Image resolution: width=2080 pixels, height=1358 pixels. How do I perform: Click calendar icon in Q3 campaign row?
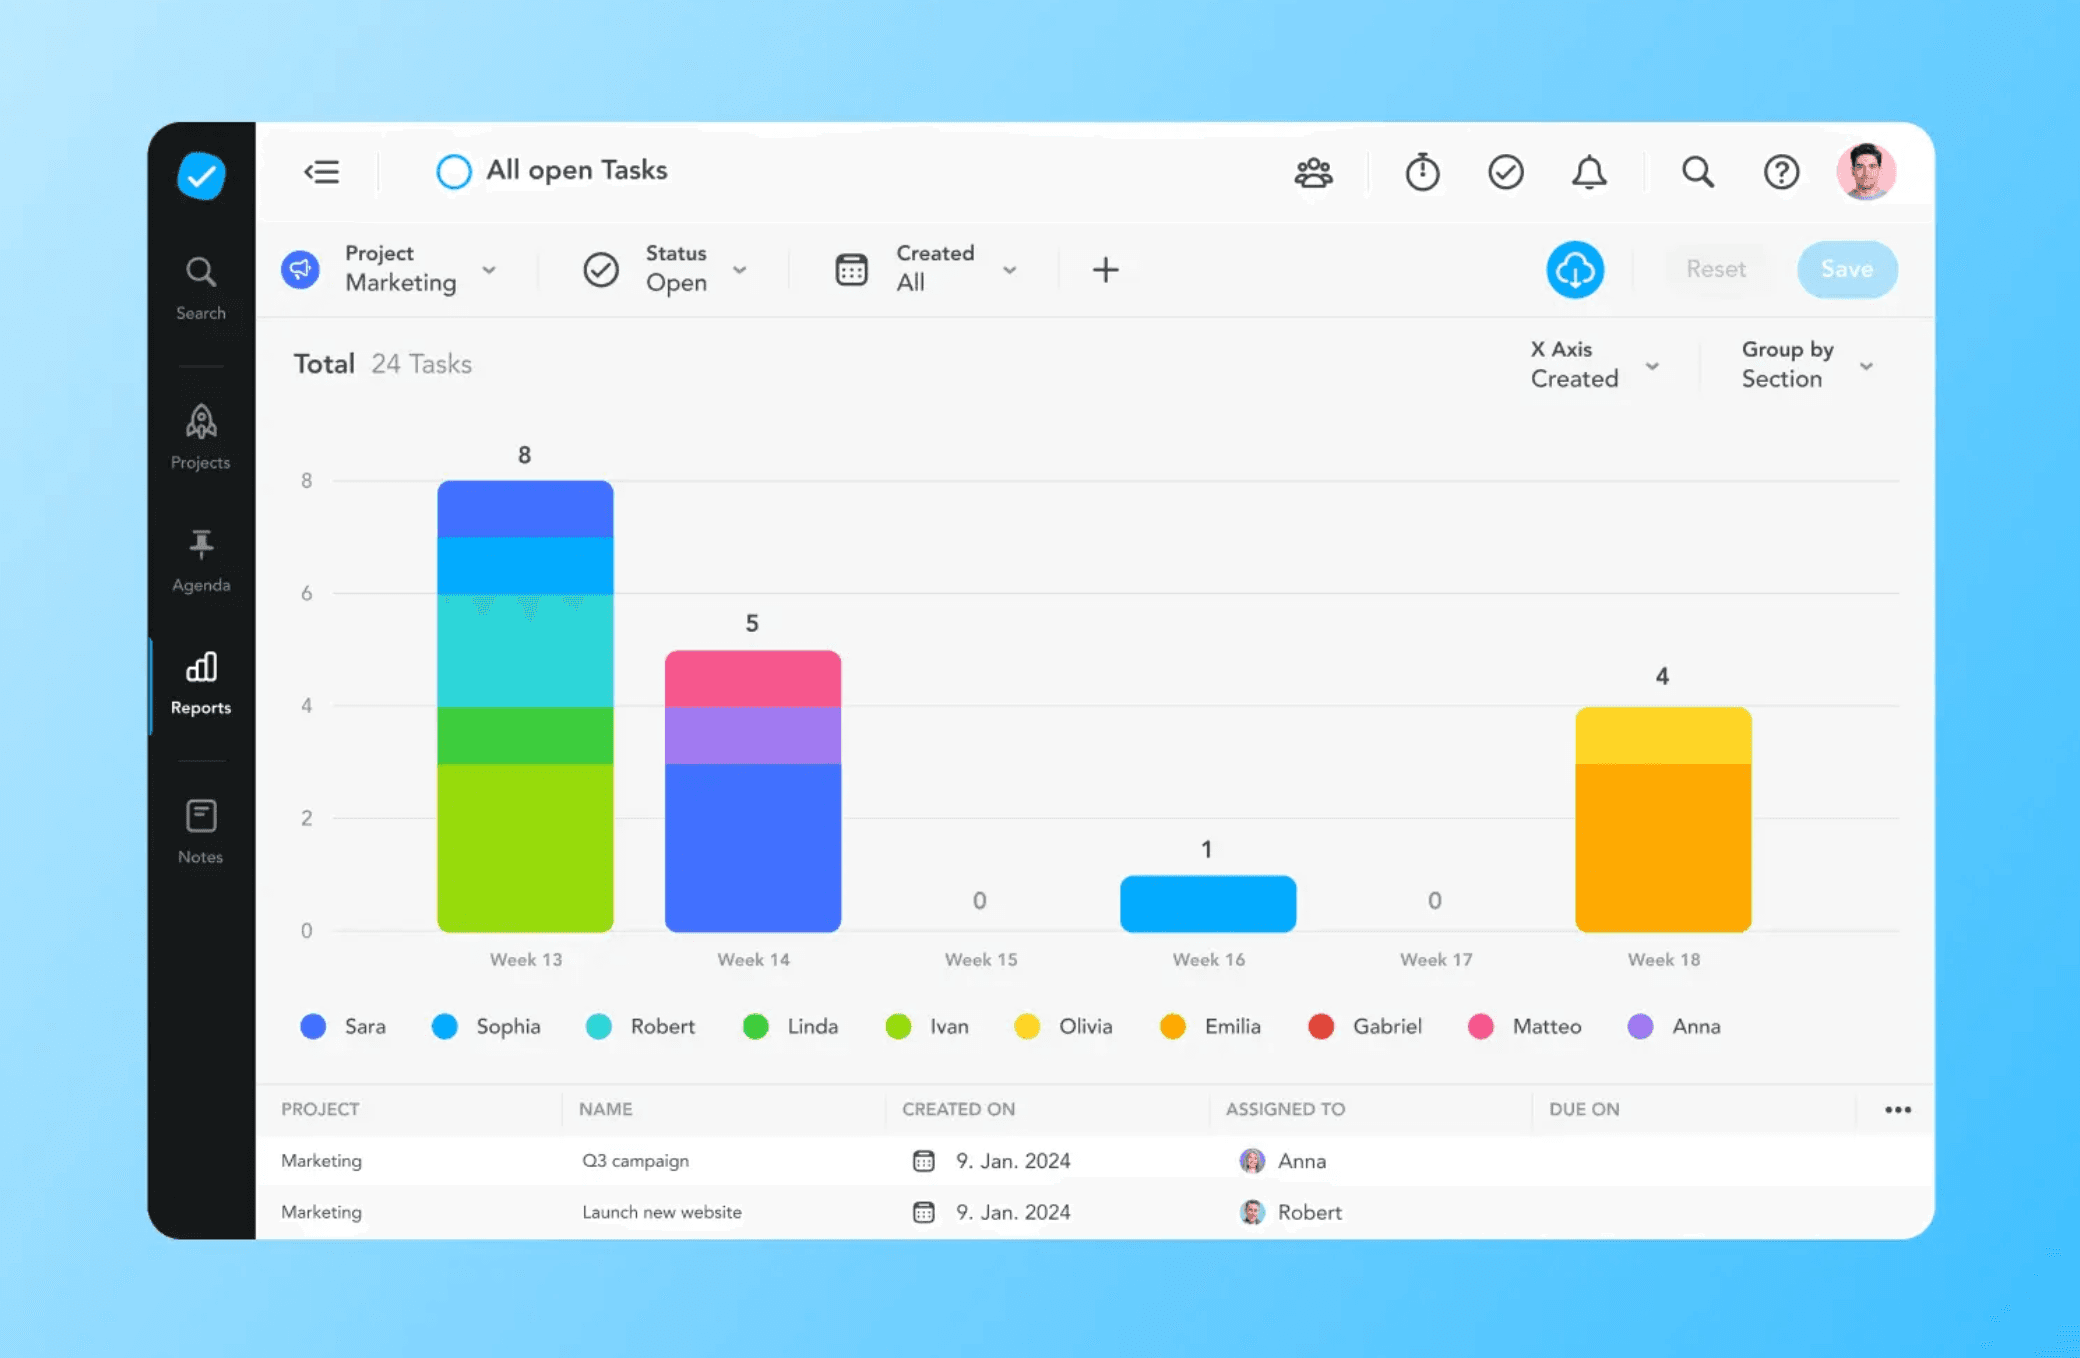(x=924, y=1161)
